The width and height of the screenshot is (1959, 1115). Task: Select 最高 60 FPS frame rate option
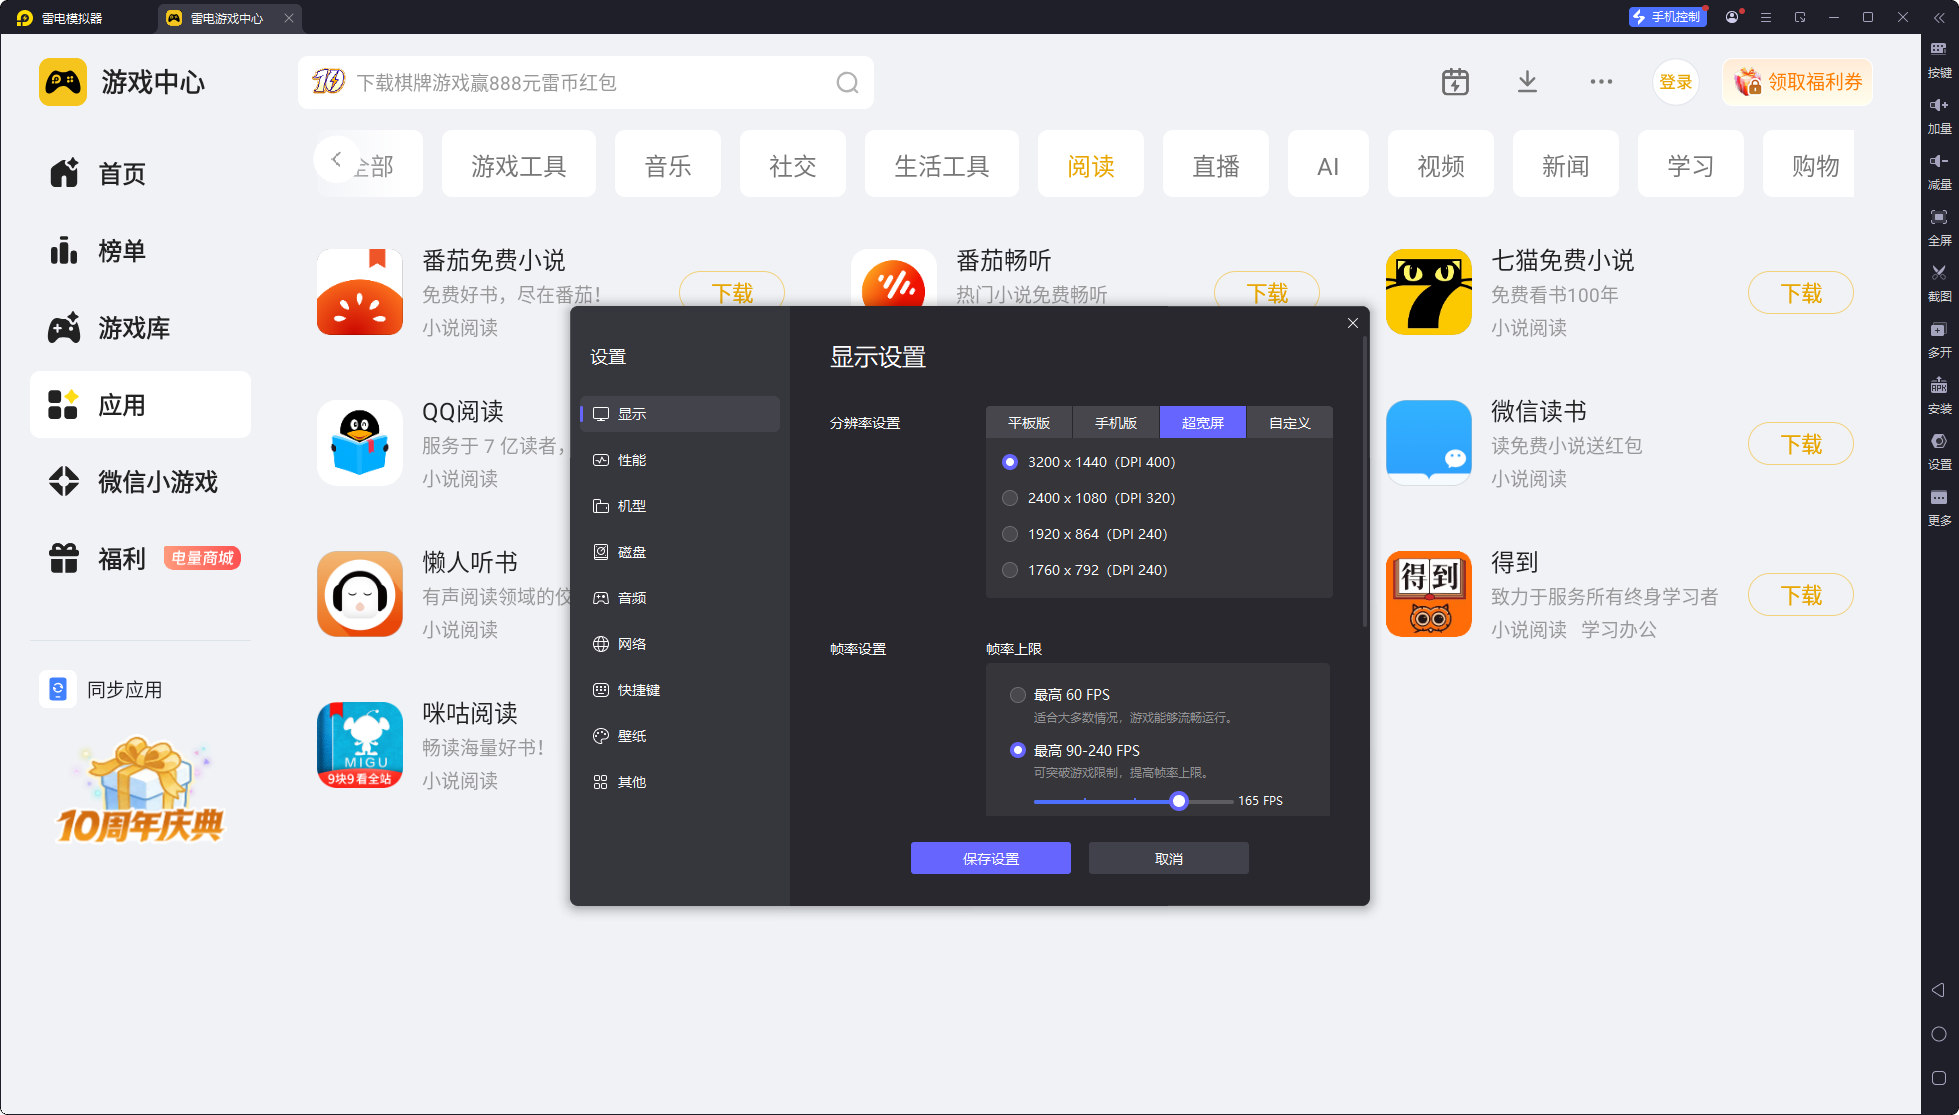coord(1018,695)
